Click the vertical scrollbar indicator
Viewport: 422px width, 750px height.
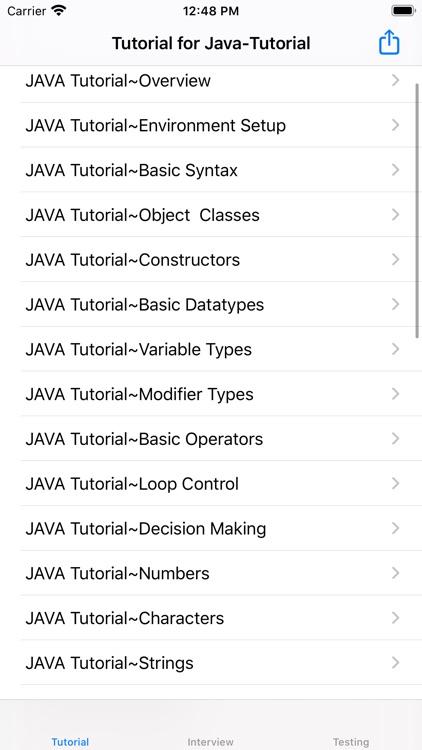[x=418, y=211]
